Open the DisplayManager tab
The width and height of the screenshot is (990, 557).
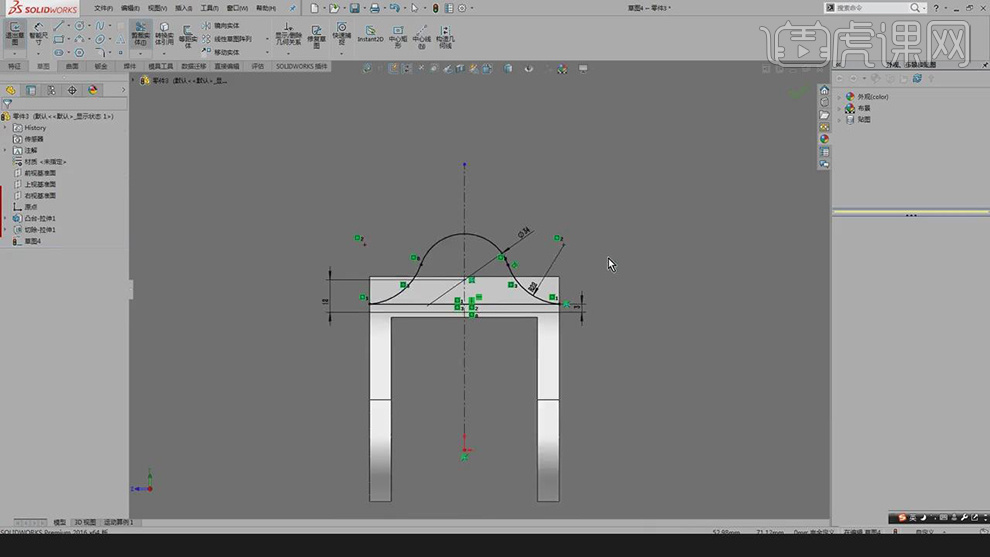pyautogui.click(x=93, y=90)
